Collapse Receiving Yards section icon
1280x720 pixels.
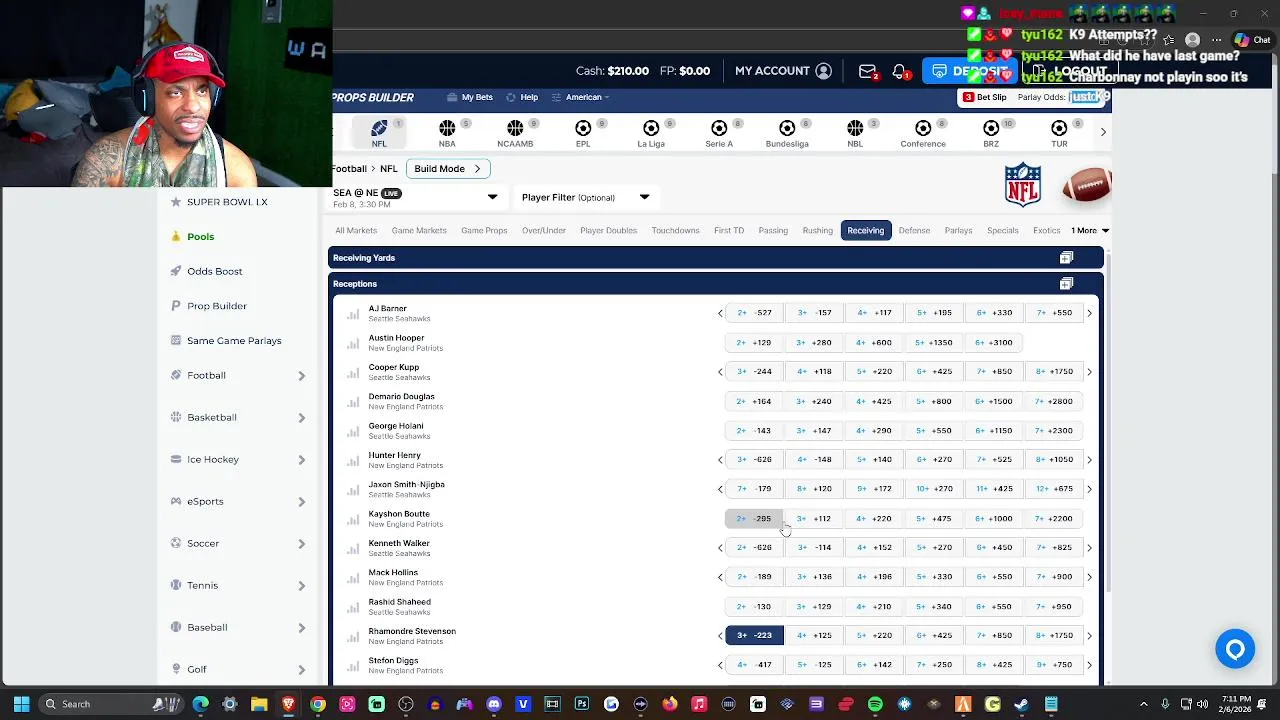1066,258
